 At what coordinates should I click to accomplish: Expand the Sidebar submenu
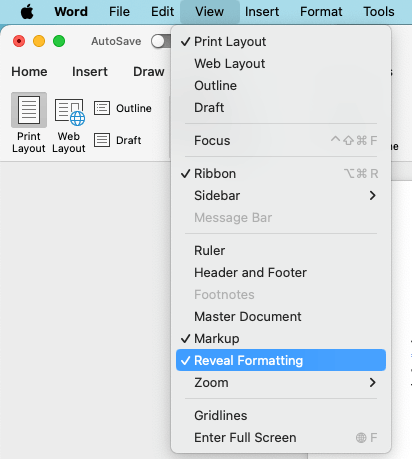point(281,195)
